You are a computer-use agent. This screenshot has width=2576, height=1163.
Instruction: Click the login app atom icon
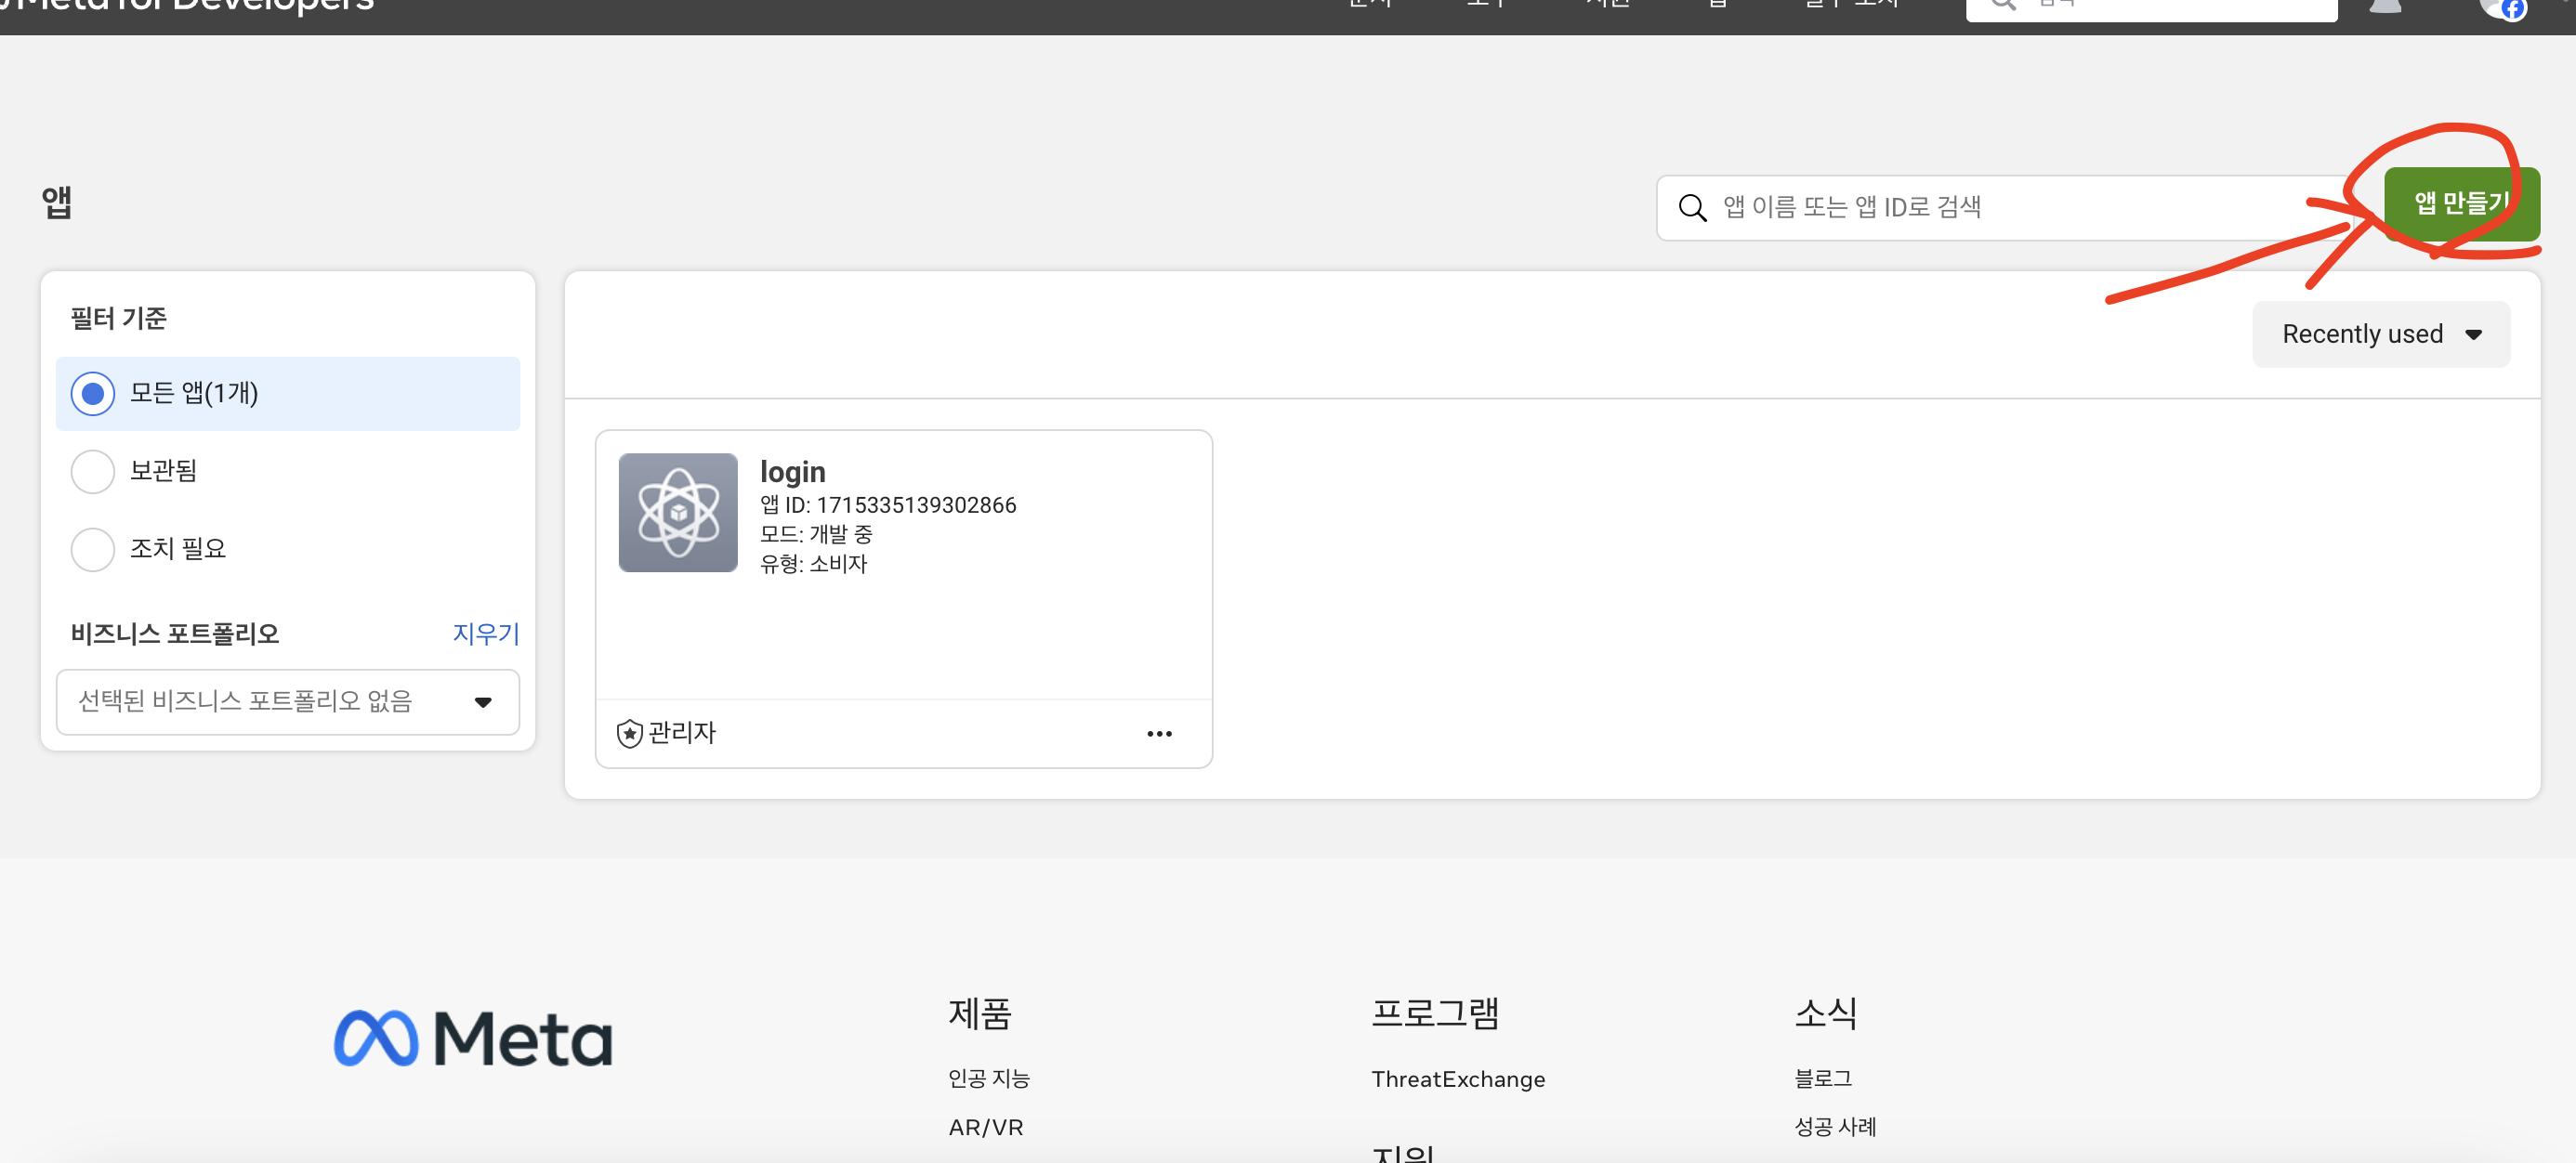tap(678, 513)
